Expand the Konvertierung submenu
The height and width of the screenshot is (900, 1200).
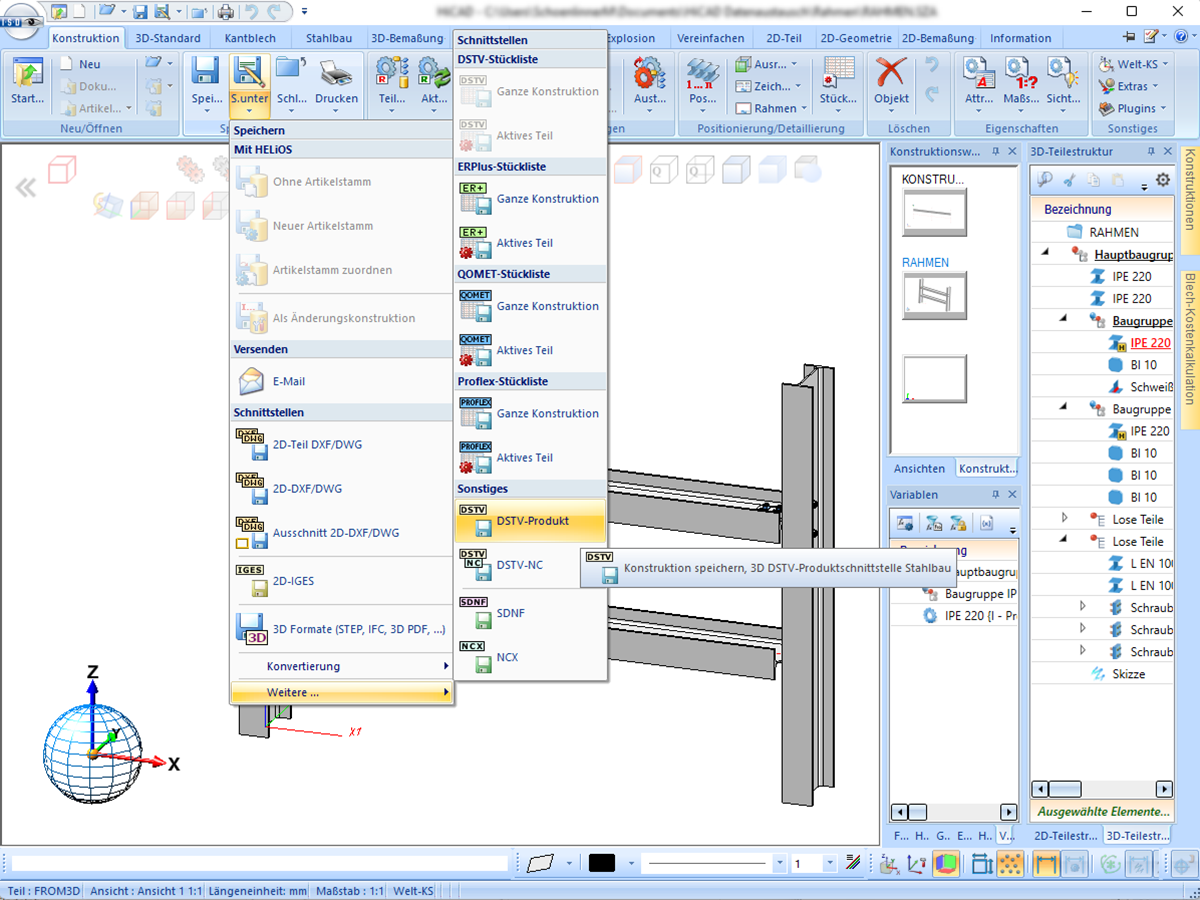(x=341, y=666)
